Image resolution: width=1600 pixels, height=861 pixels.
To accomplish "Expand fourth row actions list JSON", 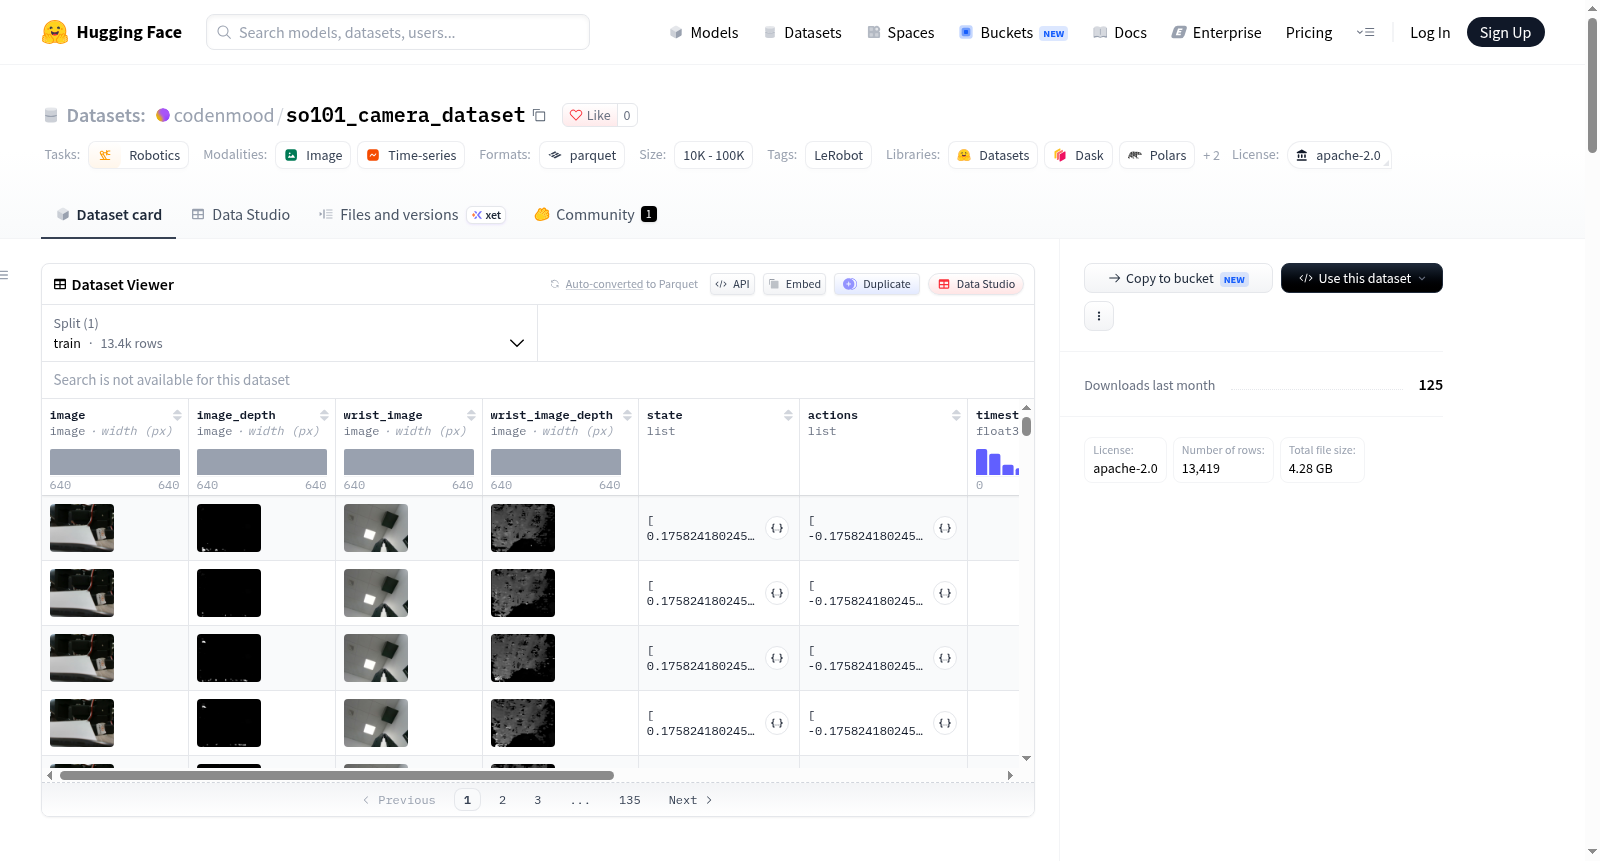I will [x=945, y=723].
